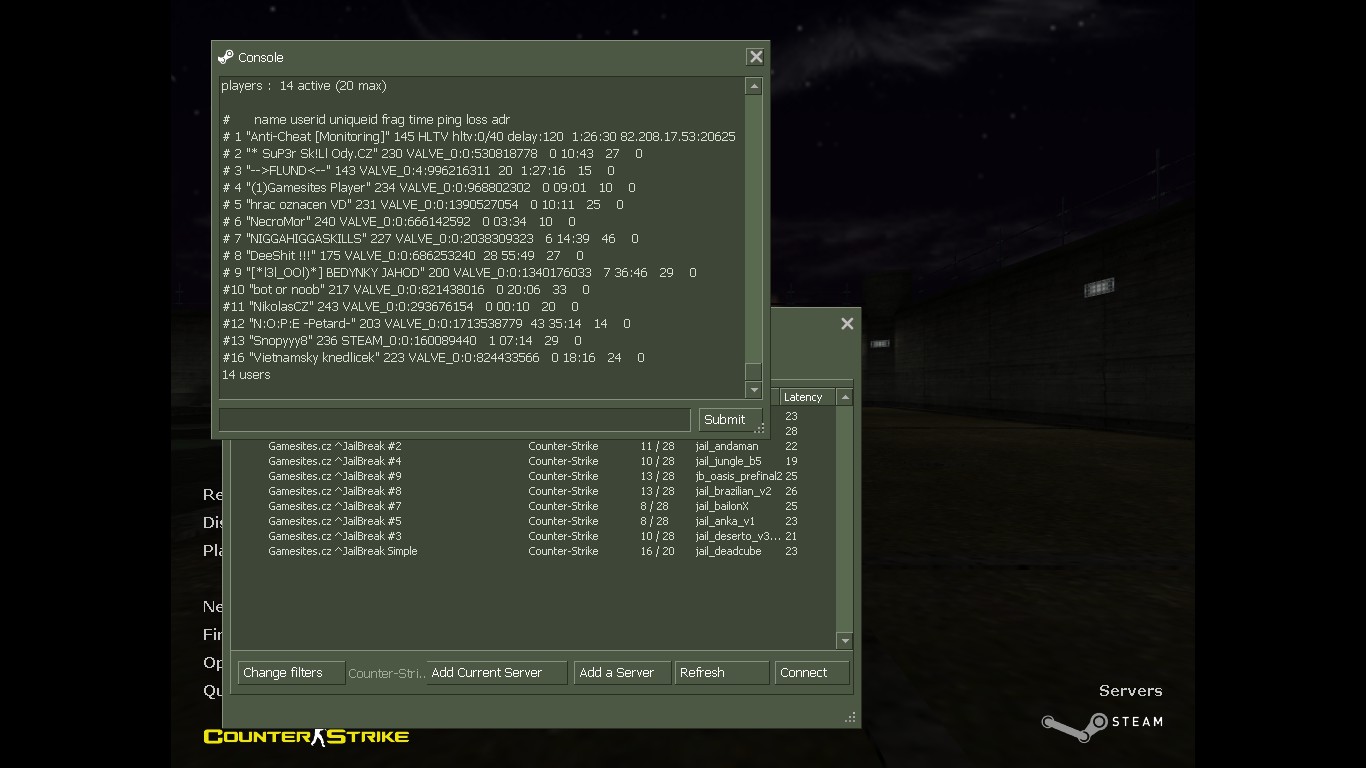Click console scrollbar down arrow
Screen dimensions: 1366x768
point(754,390)
